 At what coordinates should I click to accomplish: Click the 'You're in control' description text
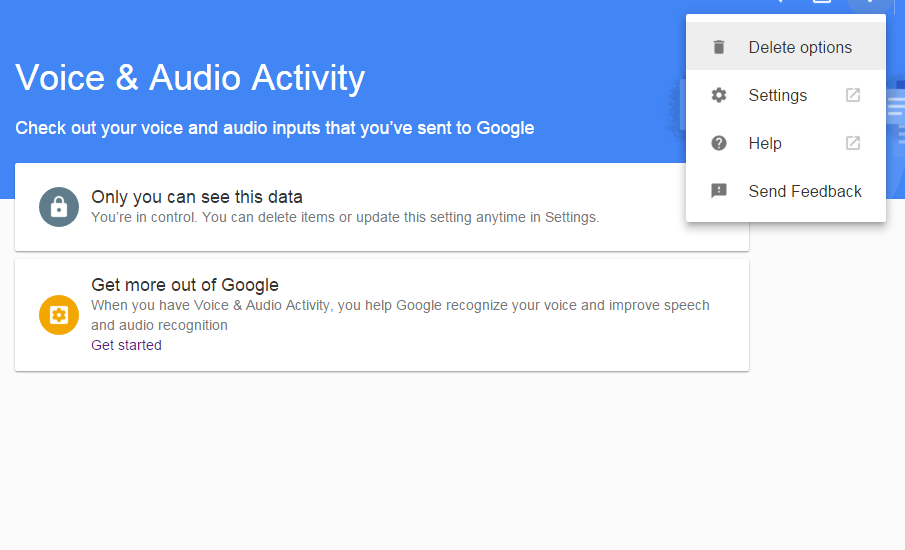point(345,217)
